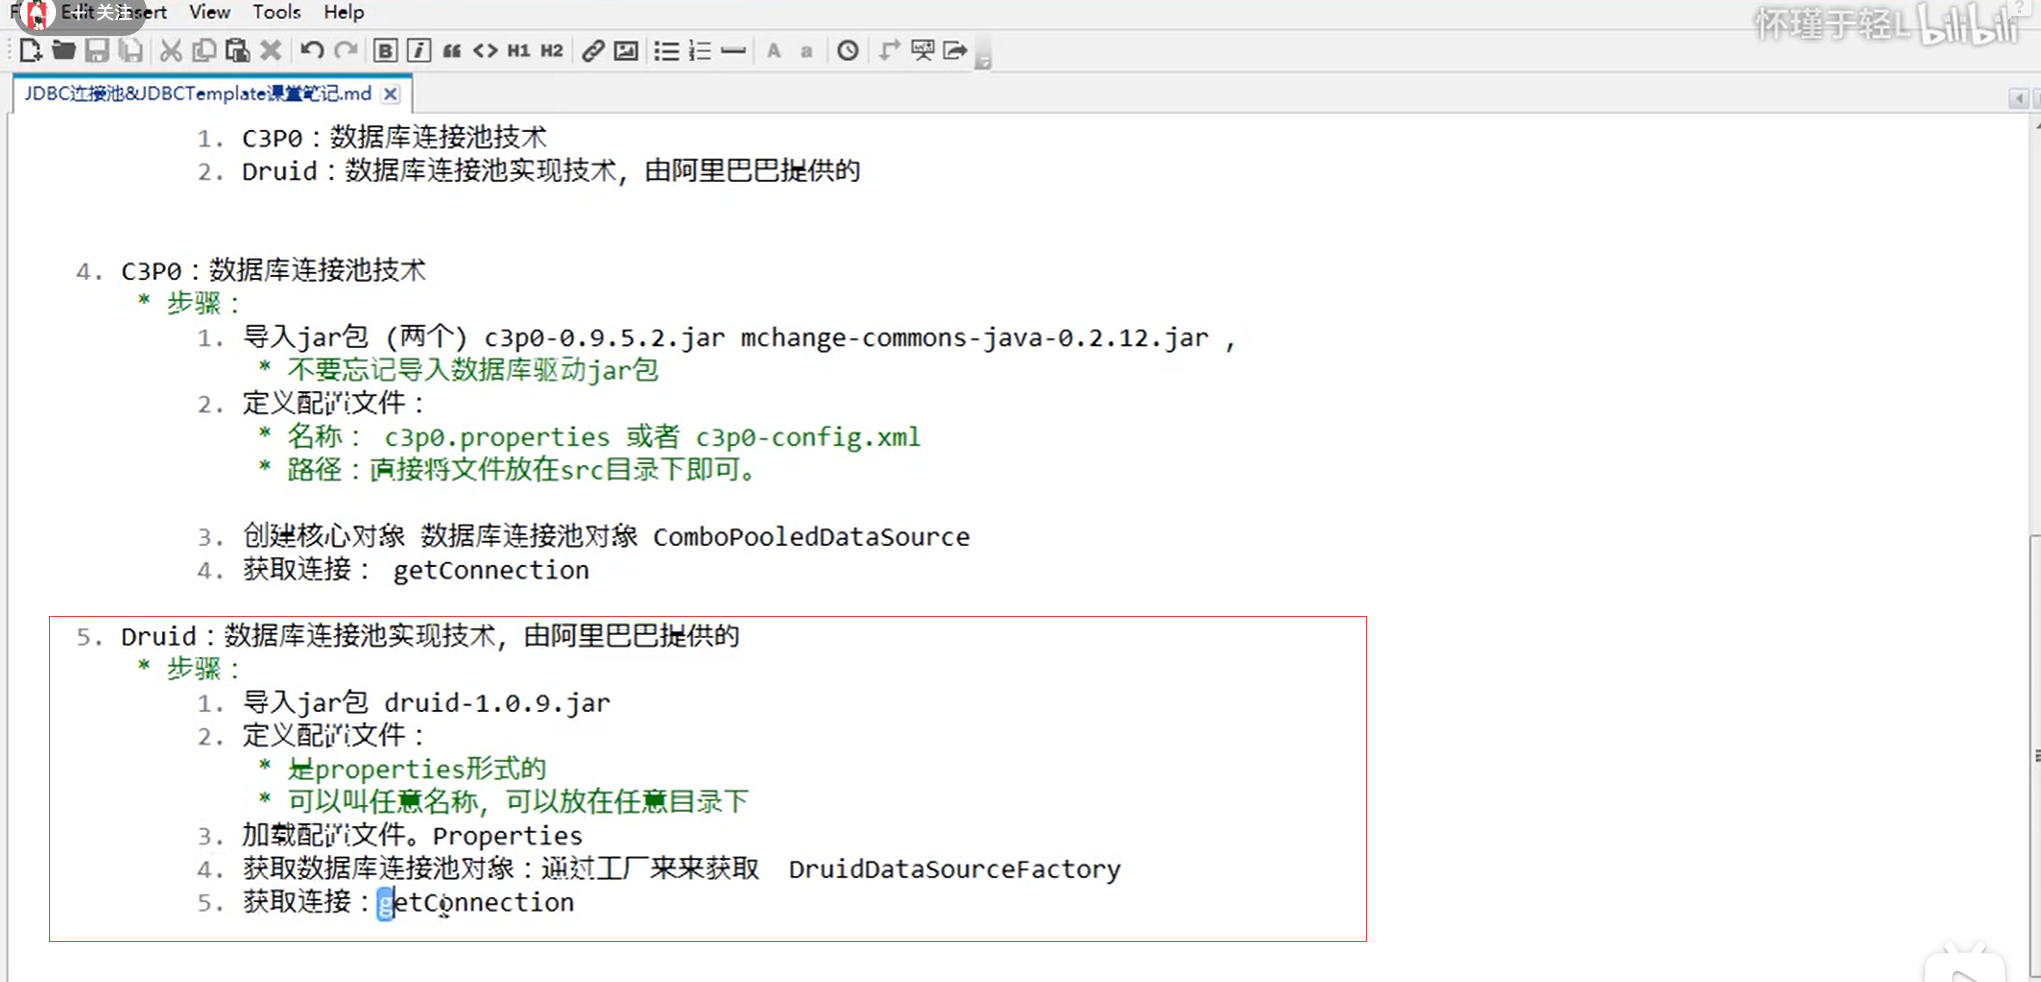This screenshot has height=982, width=2041.
Task: Toggle italic formatting
Action: click(419, 50)
